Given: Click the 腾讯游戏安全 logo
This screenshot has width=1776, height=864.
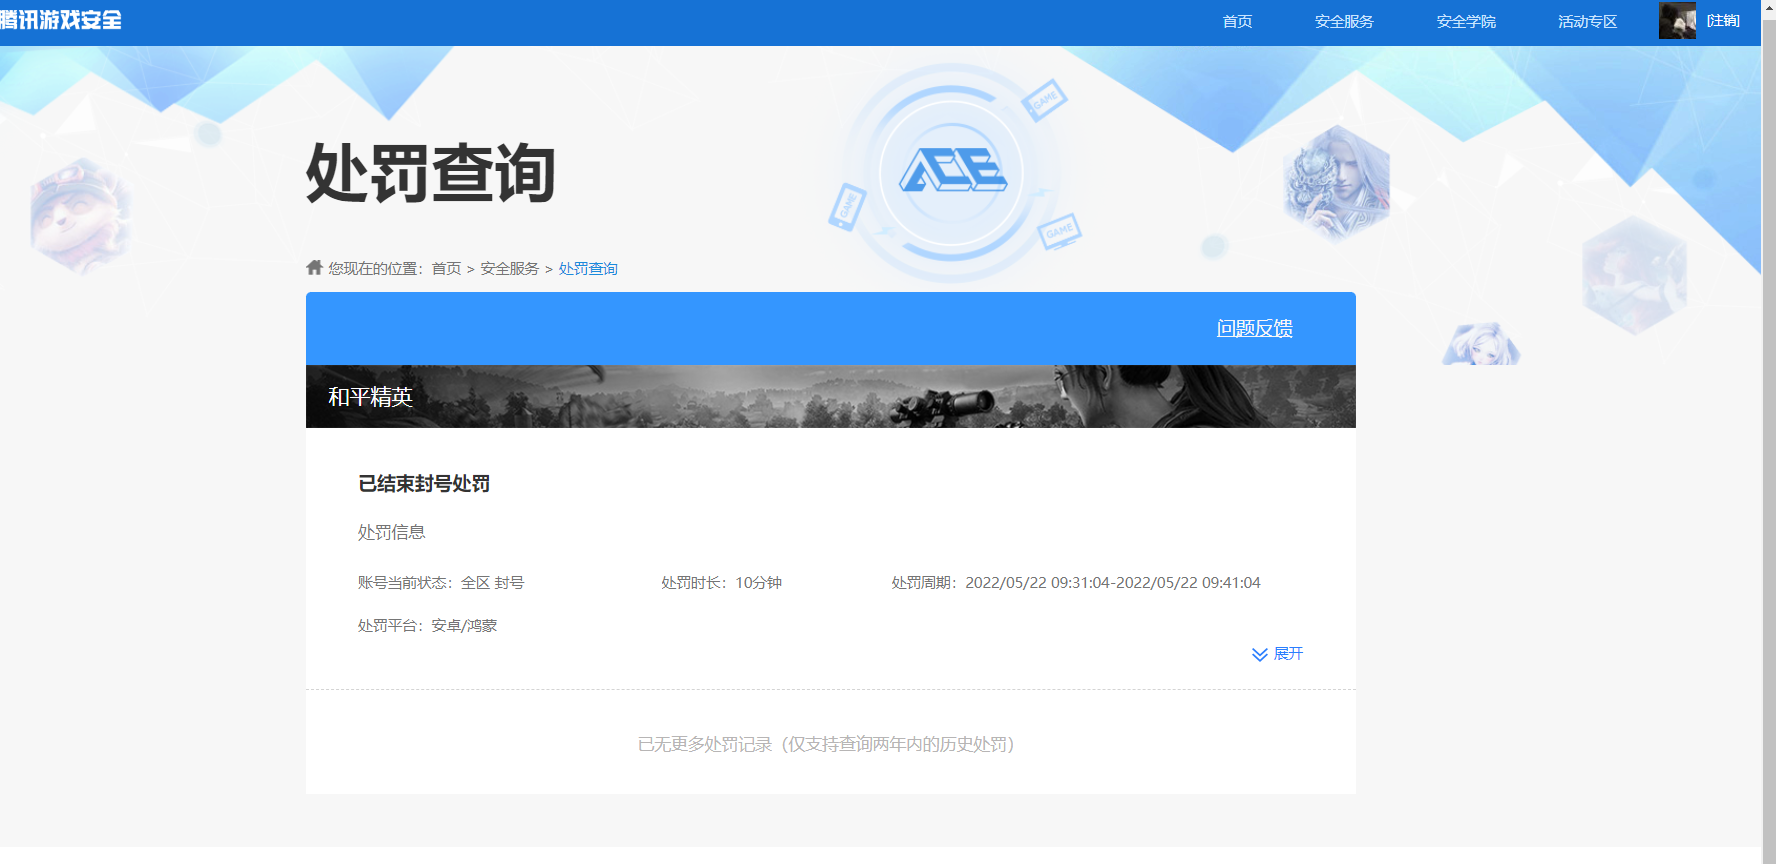Looking at the screenshot, I should tap(61, 20).
